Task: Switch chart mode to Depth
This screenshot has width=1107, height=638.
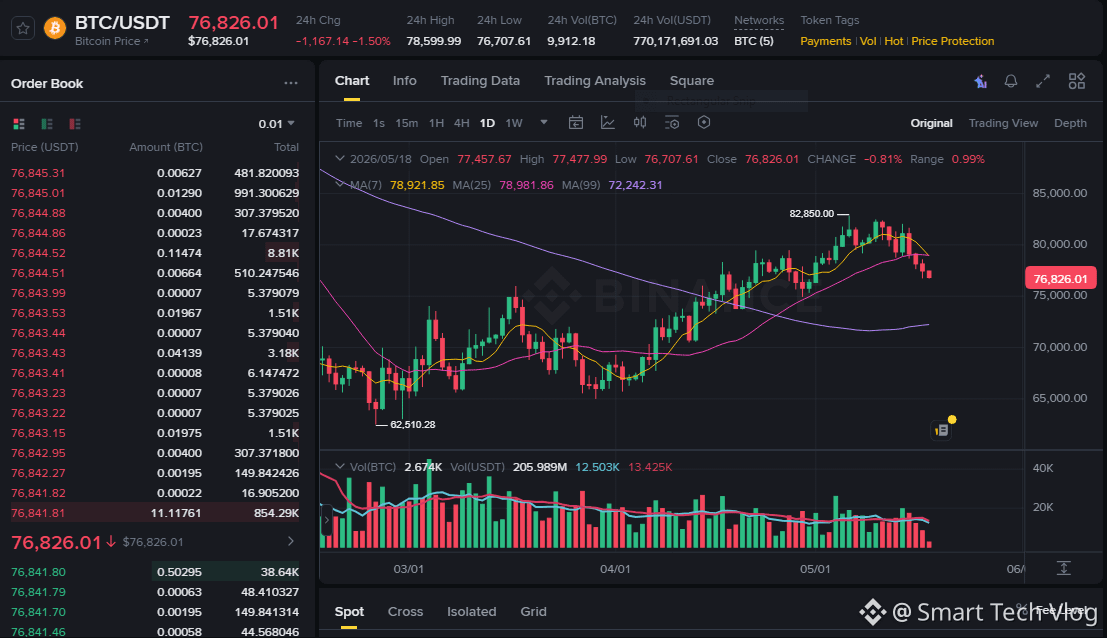Action: 1070,123
